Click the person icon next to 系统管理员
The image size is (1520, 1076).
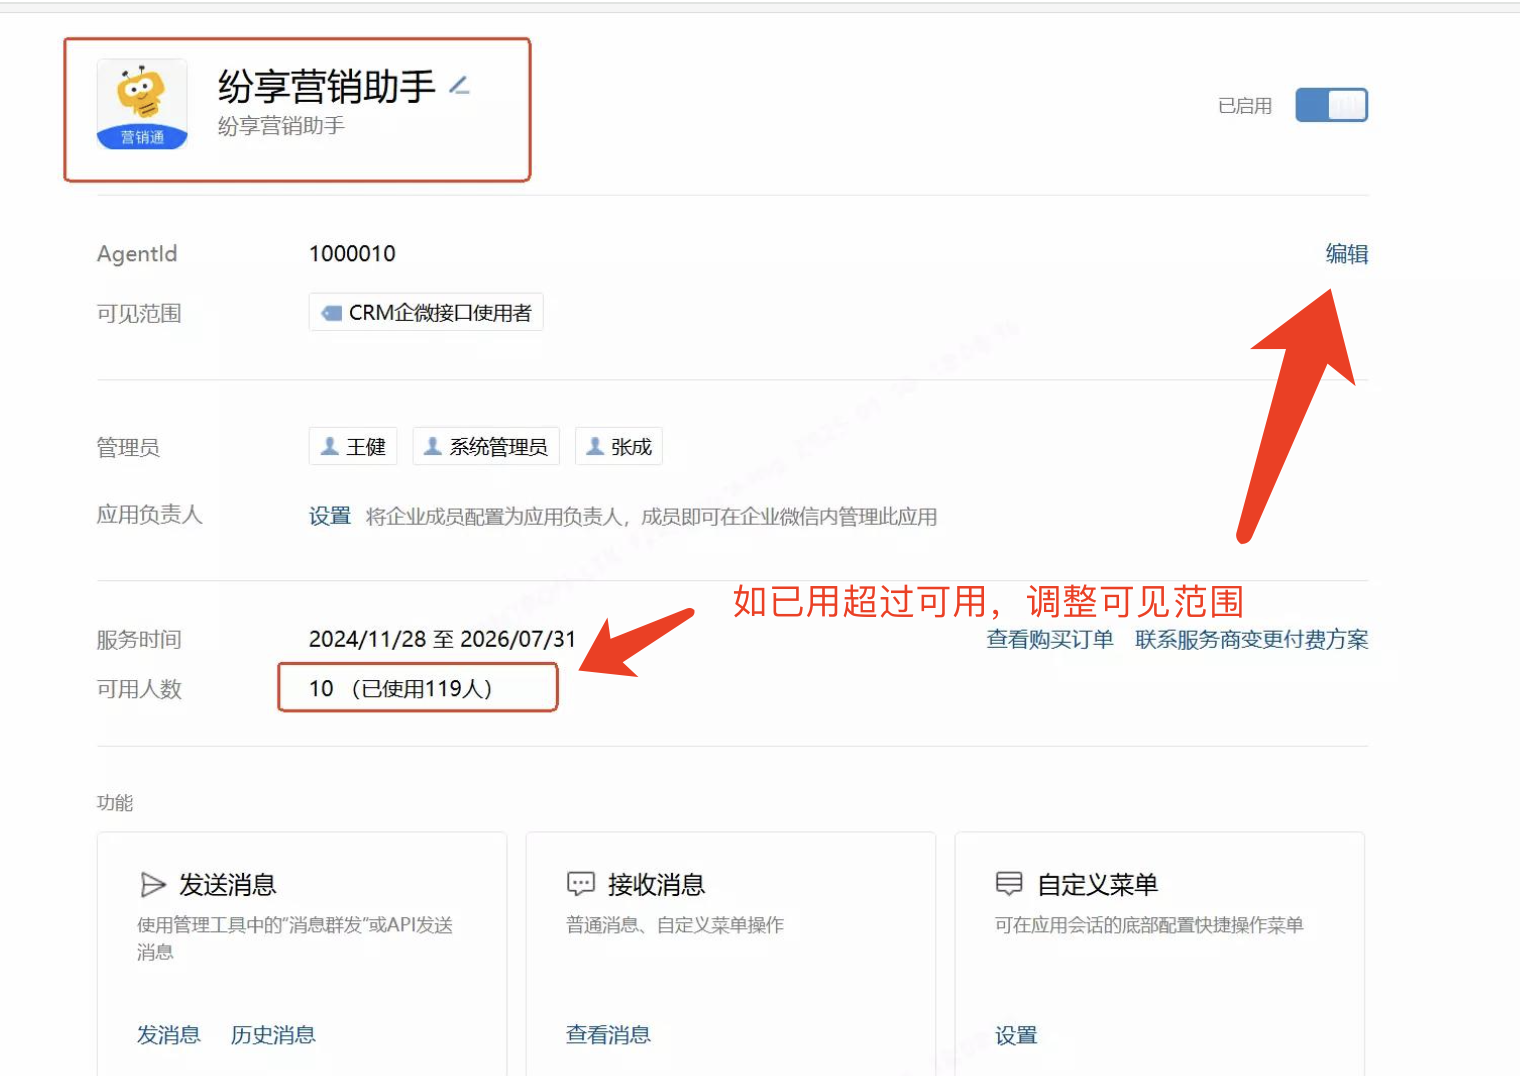pyautogui.click(x=432, y=446)
